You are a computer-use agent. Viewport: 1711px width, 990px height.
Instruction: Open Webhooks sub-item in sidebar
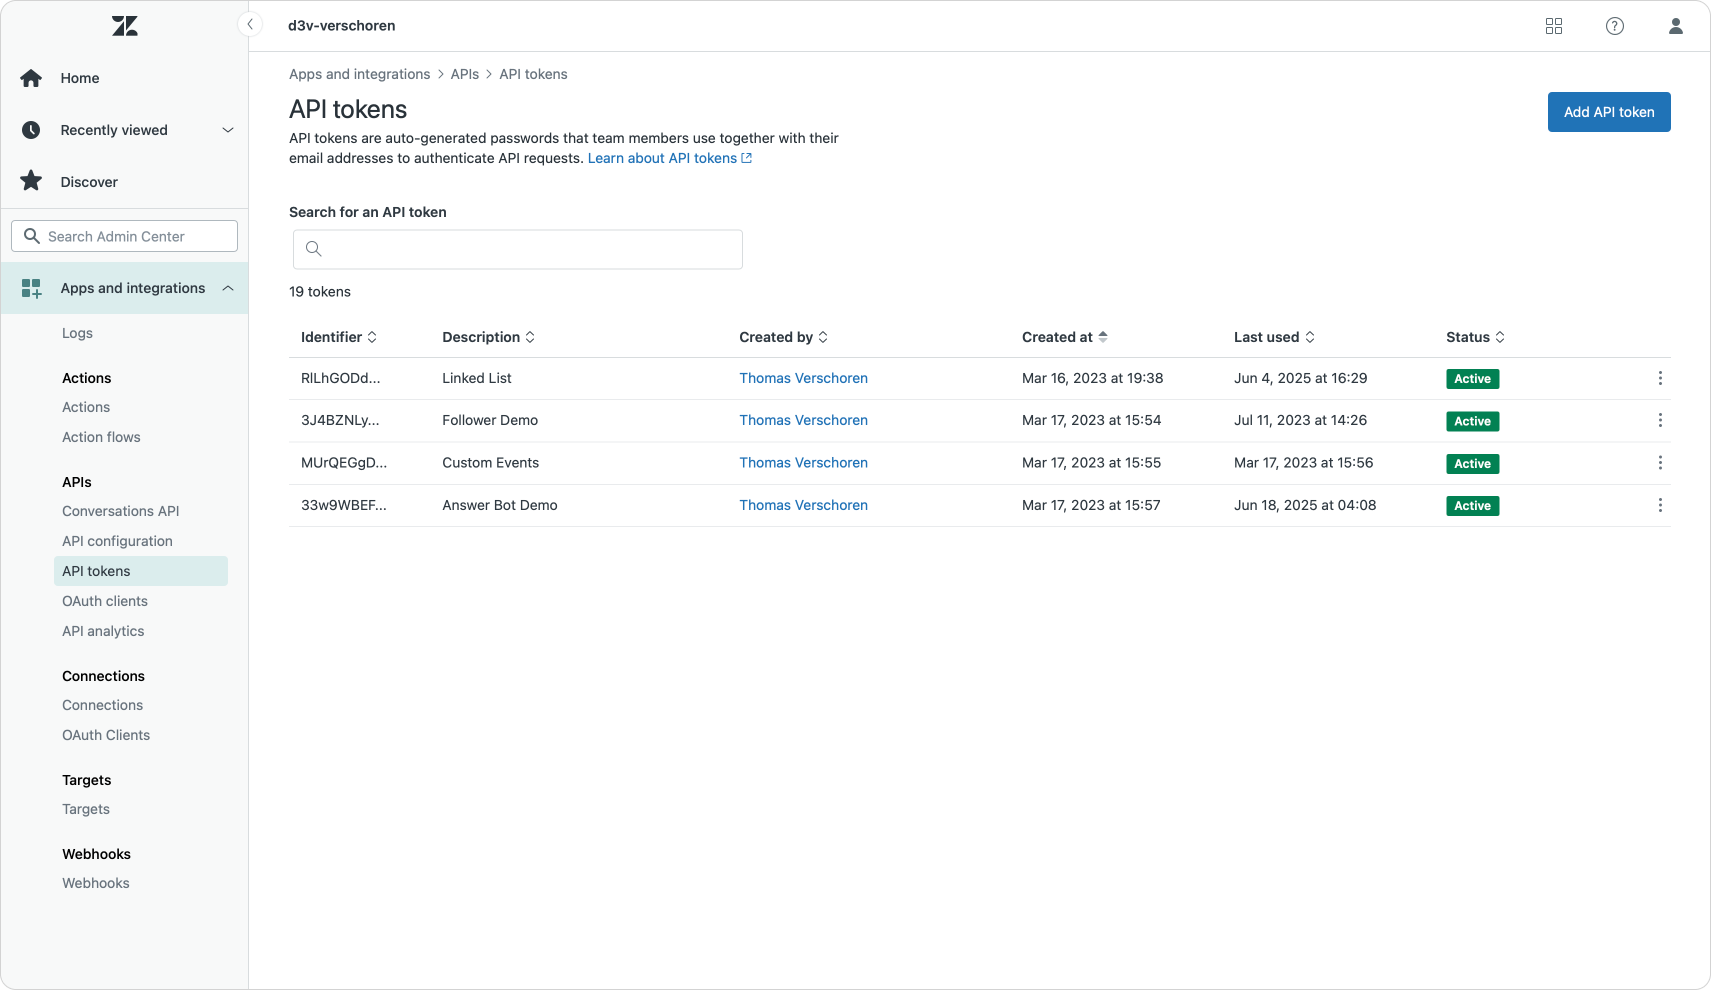(x=96, y=883)
